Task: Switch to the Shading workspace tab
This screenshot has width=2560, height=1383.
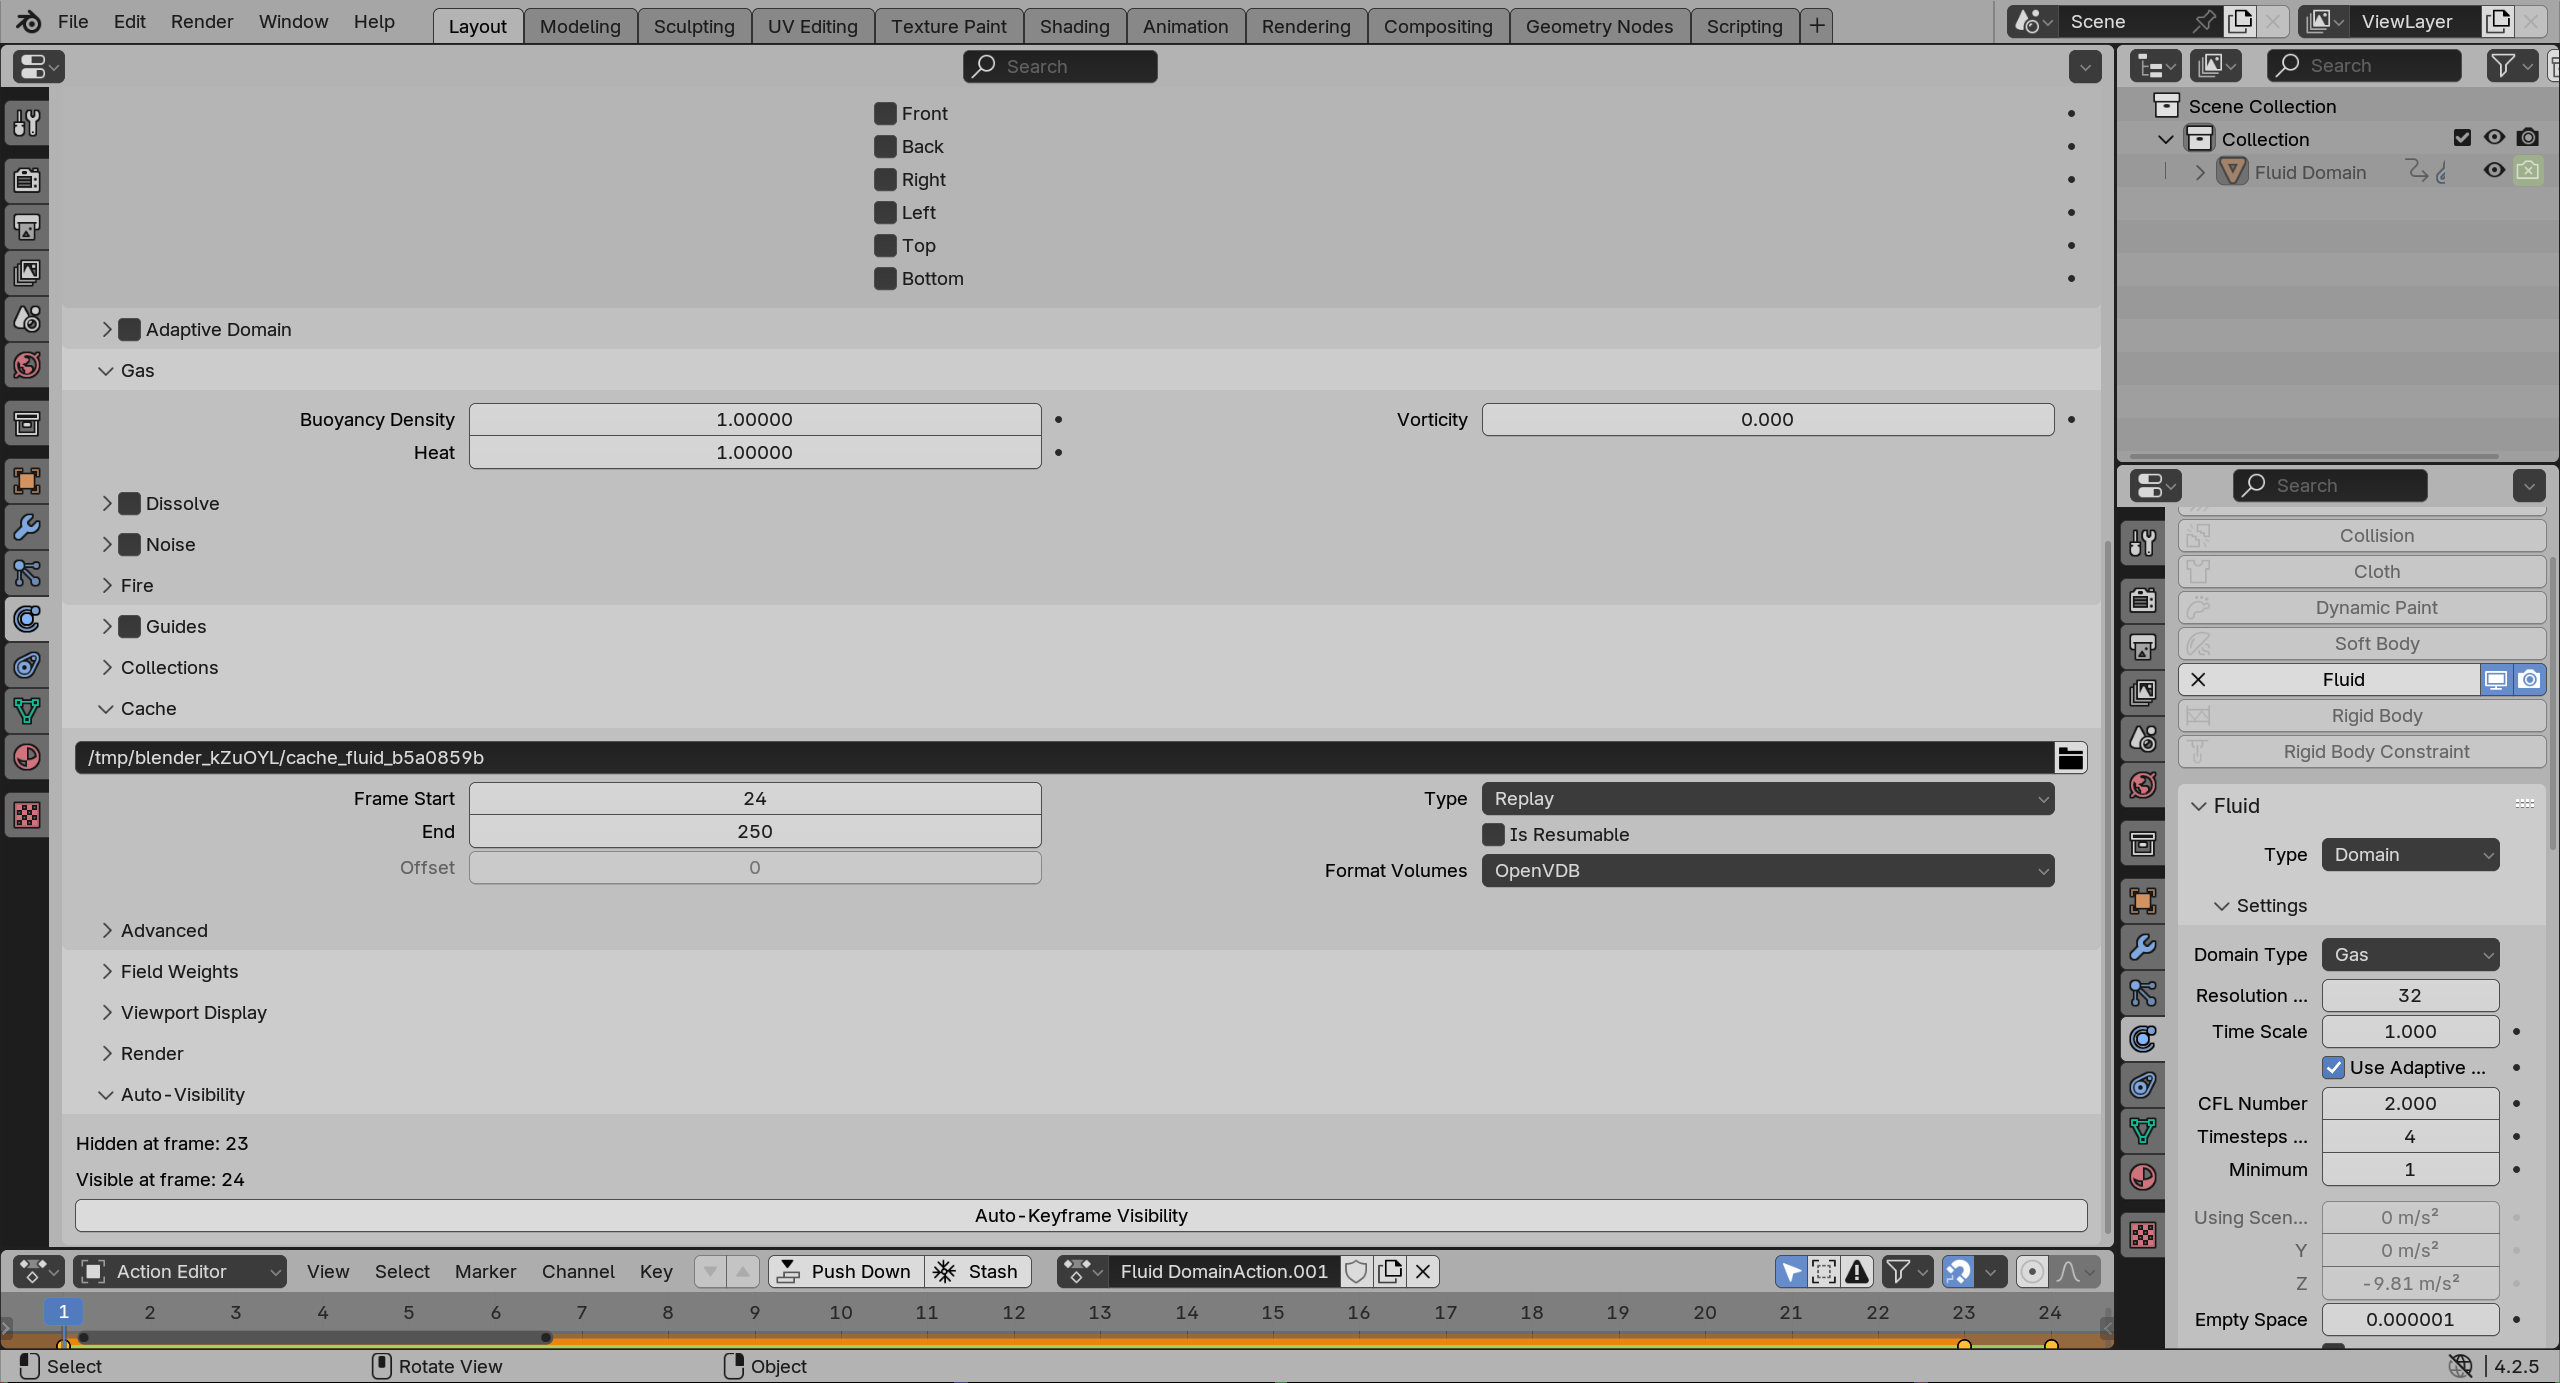Action: pyautogui.click(x=1073, y=26)
